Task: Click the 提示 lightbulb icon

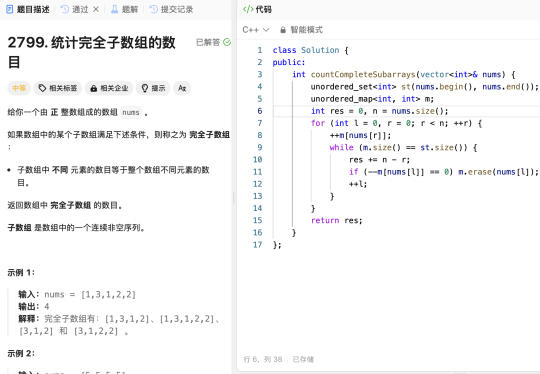Action: click(x=145, y=88)
